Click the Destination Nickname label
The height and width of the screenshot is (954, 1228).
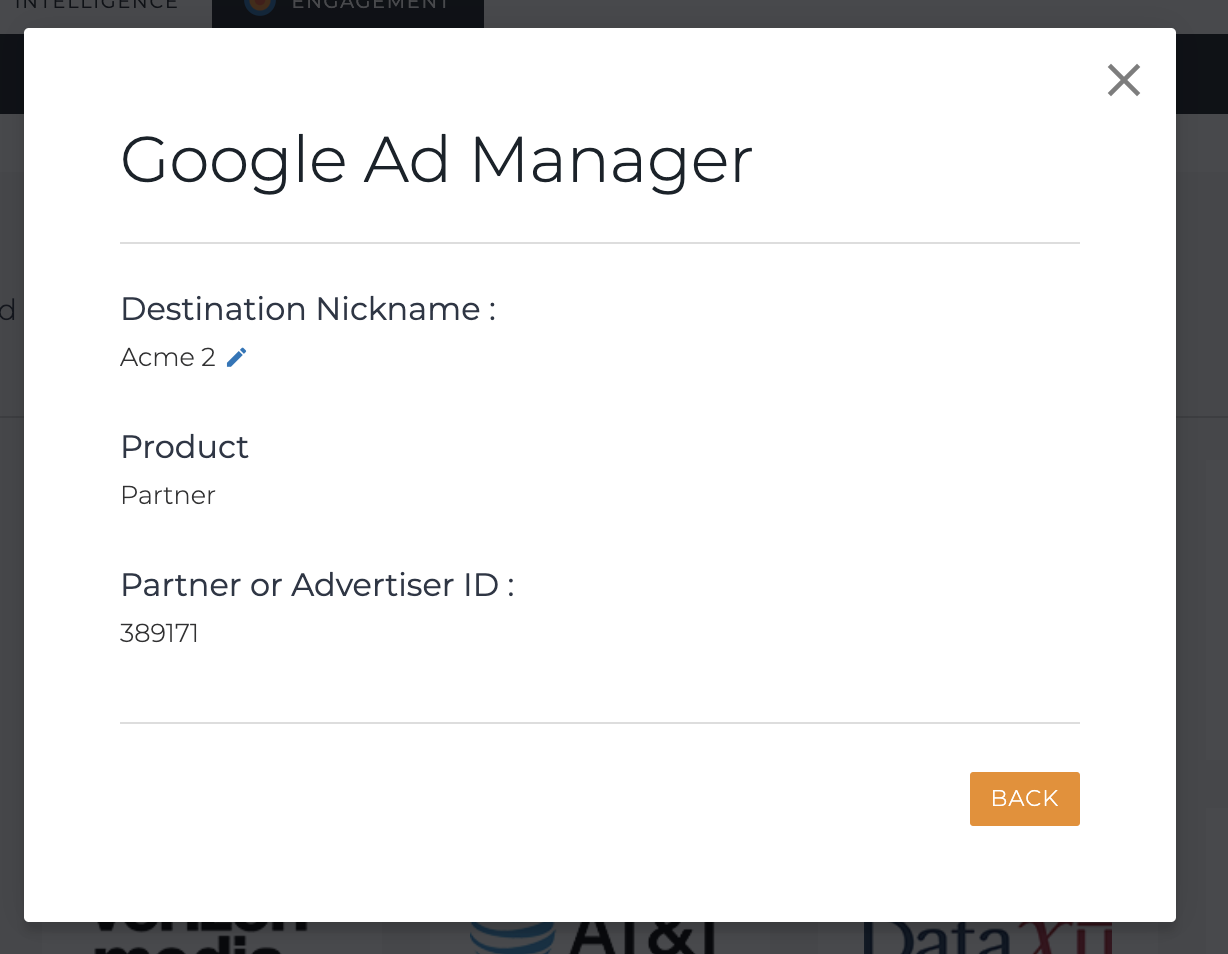(308, 309)
